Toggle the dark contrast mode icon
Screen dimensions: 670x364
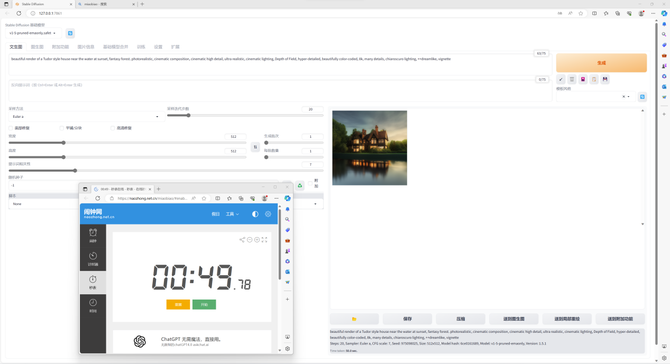click(x=255, y=214)
